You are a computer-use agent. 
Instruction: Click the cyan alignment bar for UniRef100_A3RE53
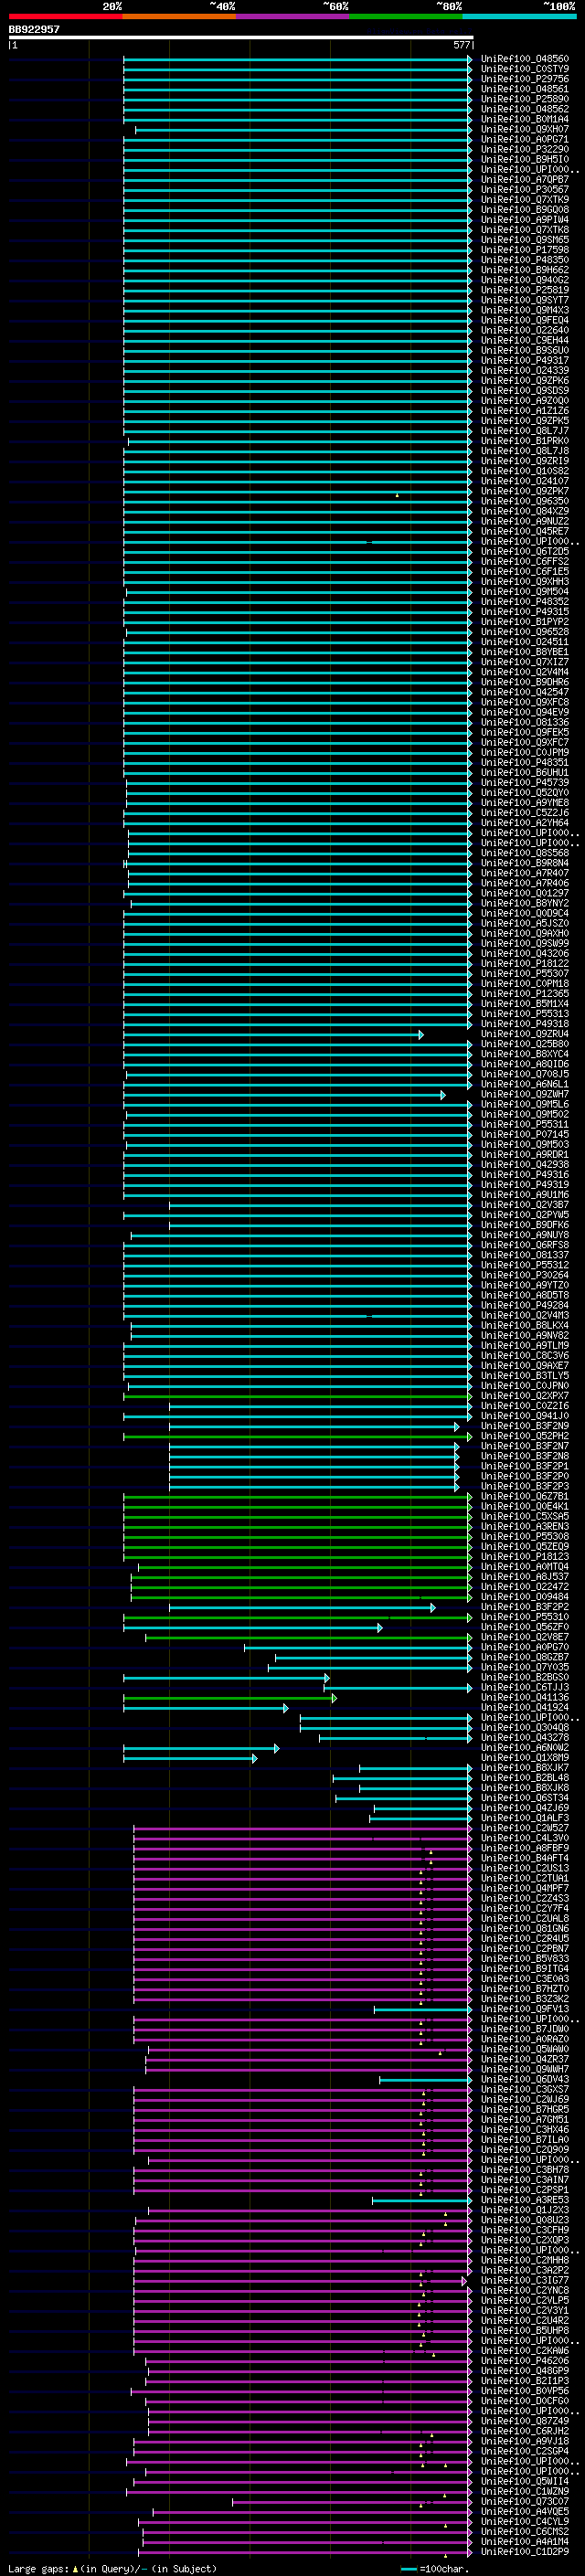pyautogui.click(x=422, y=2200)
